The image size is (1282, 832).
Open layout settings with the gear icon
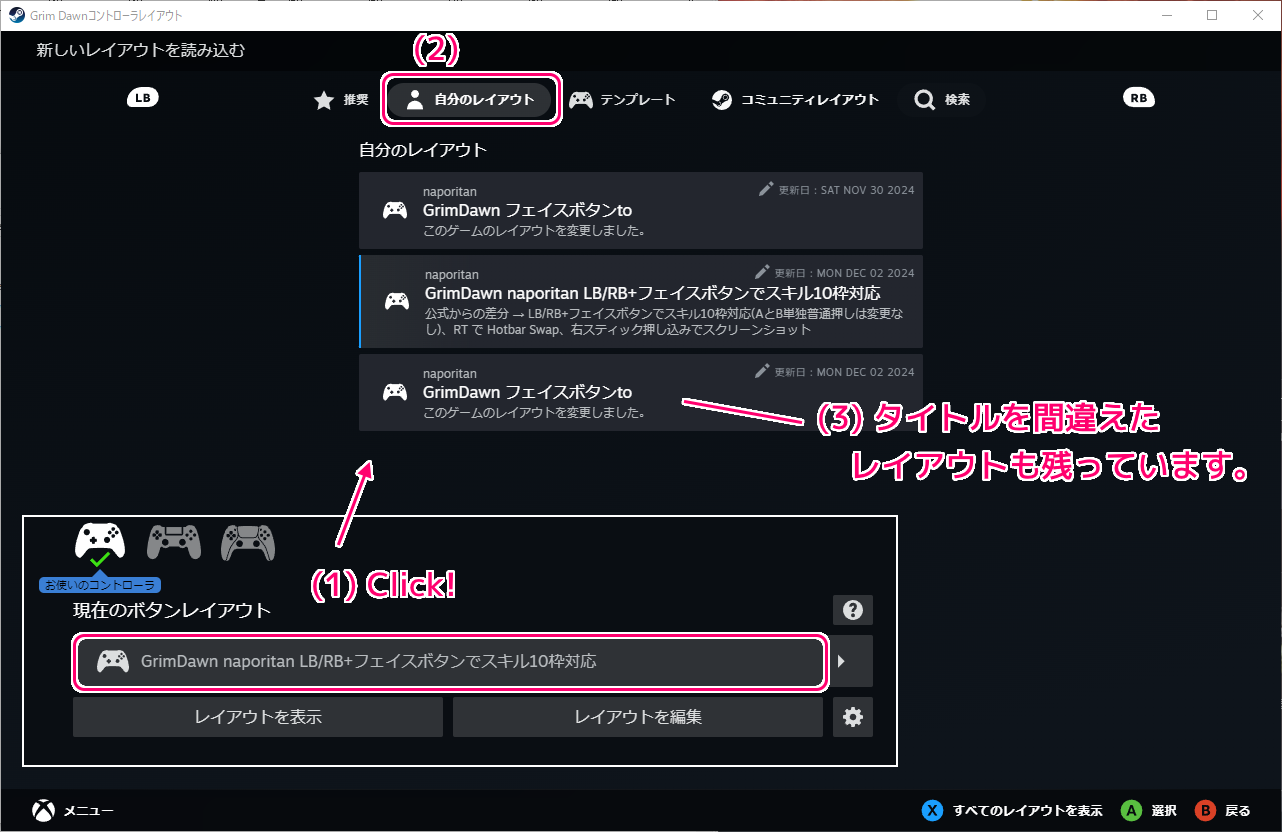tap(853, 717)
